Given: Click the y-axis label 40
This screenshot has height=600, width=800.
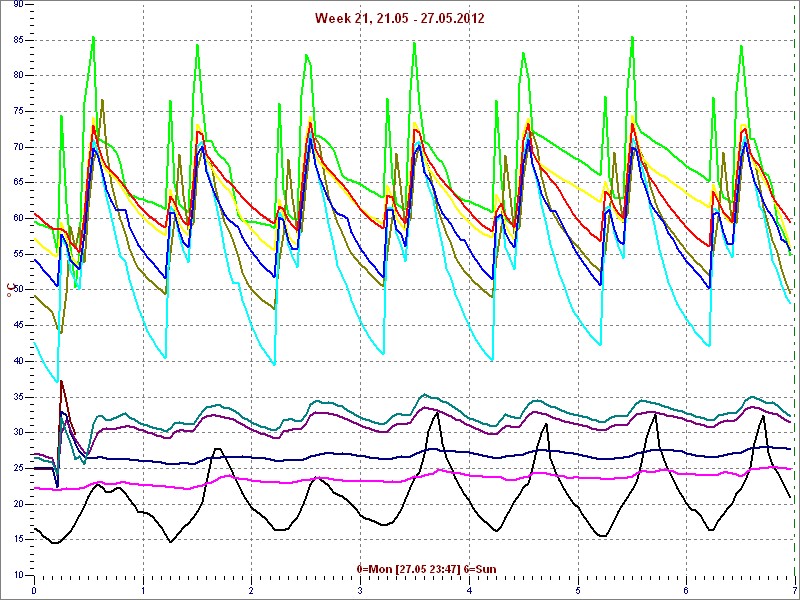Looking at the screenshot, I should coord(17,361).
